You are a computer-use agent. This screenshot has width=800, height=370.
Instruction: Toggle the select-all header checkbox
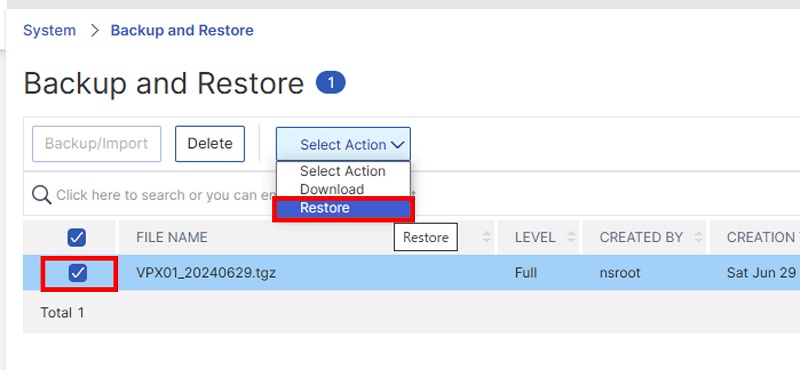click(x=77, y=237)
